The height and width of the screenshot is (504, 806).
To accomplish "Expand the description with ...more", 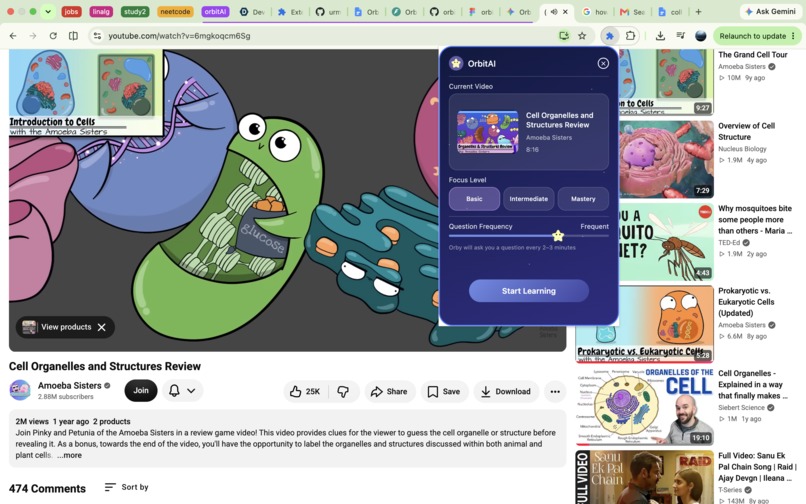I will (69, 455).
